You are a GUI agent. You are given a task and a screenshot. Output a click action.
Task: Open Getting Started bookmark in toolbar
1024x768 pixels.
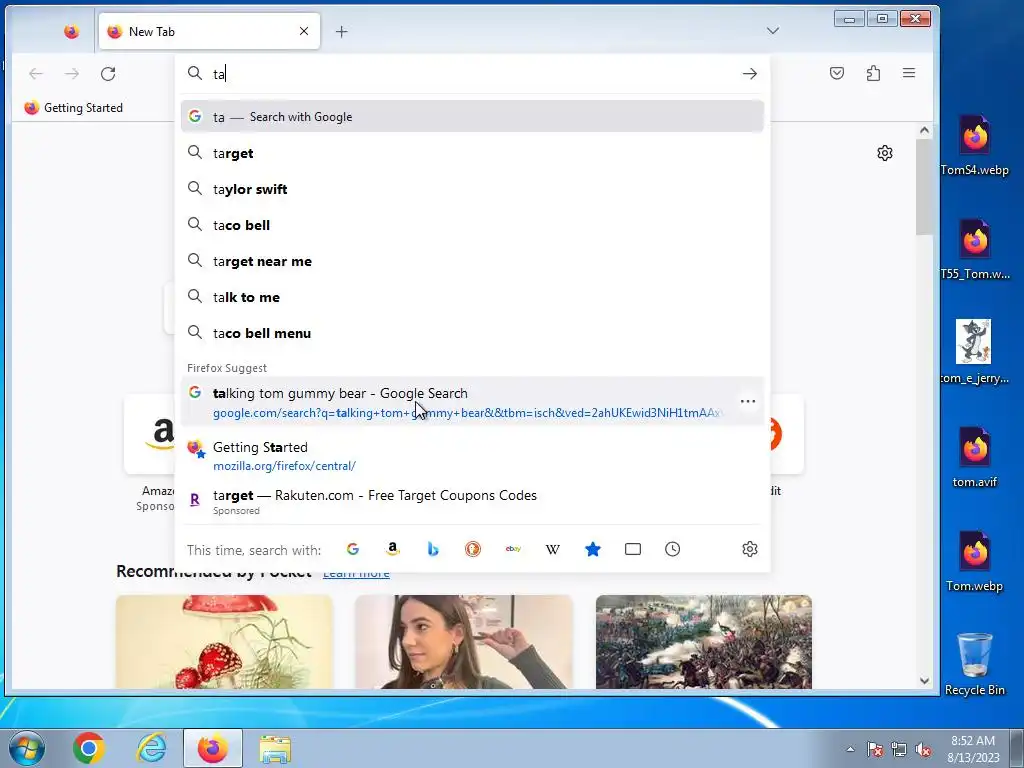click(74, 108)
